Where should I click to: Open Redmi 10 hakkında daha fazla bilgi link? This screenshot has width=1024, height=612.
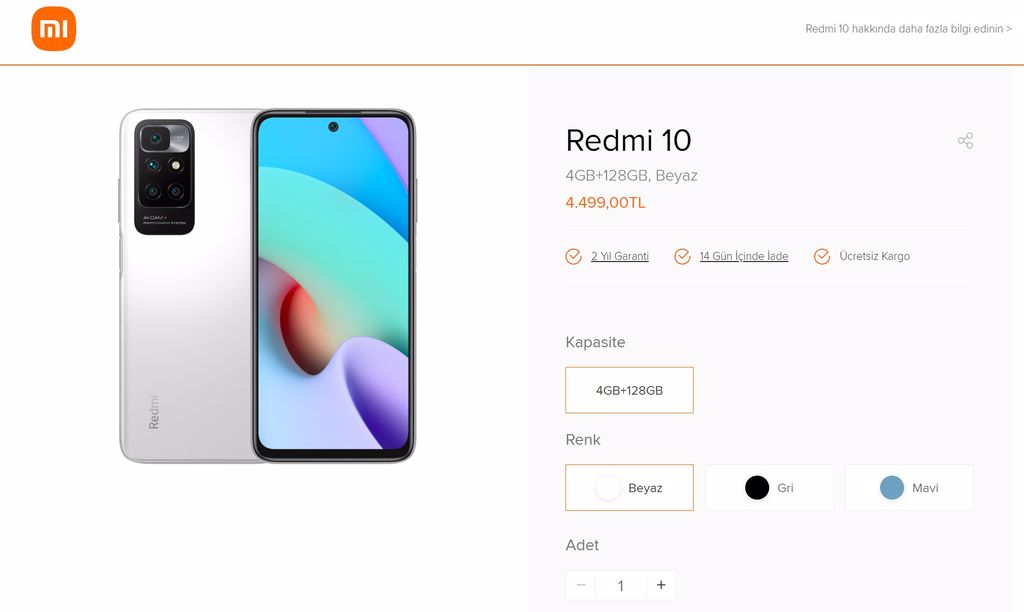pos(908,29)
